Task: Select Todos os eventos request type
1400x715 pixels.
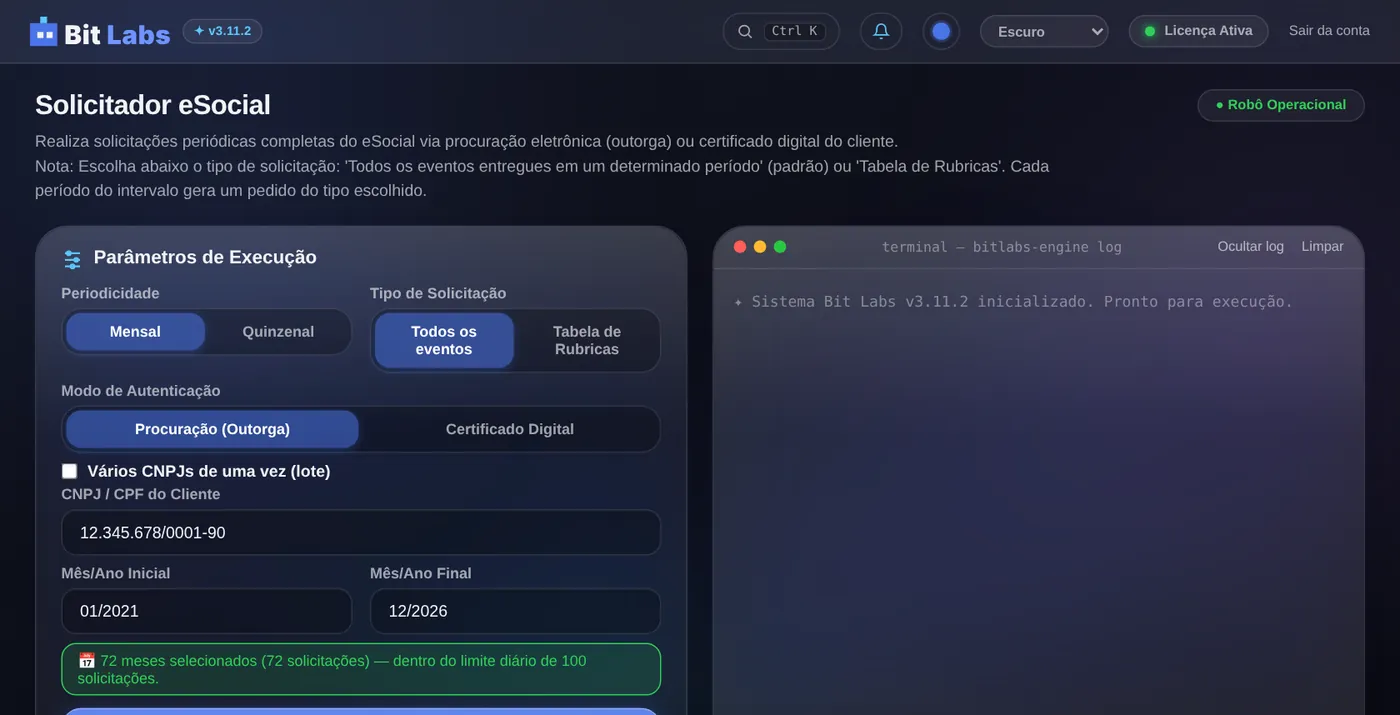Action: 444,340
